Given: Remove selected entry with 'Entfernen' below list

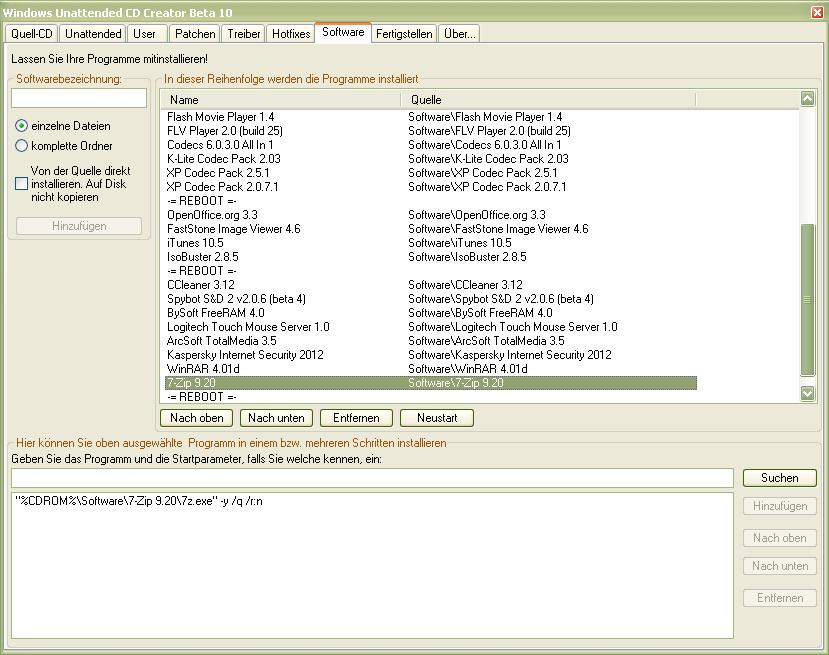Looking at the screenshot, I should [x=356, y=418].
